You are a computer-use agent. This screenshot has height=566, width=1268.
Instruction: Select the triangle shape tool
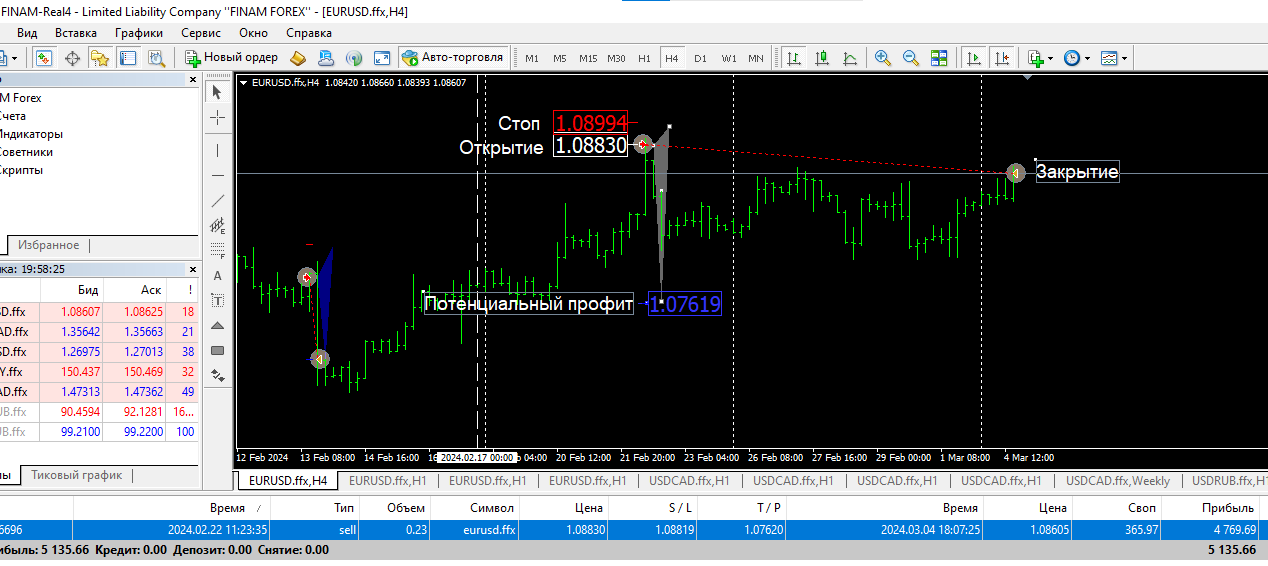217,325
